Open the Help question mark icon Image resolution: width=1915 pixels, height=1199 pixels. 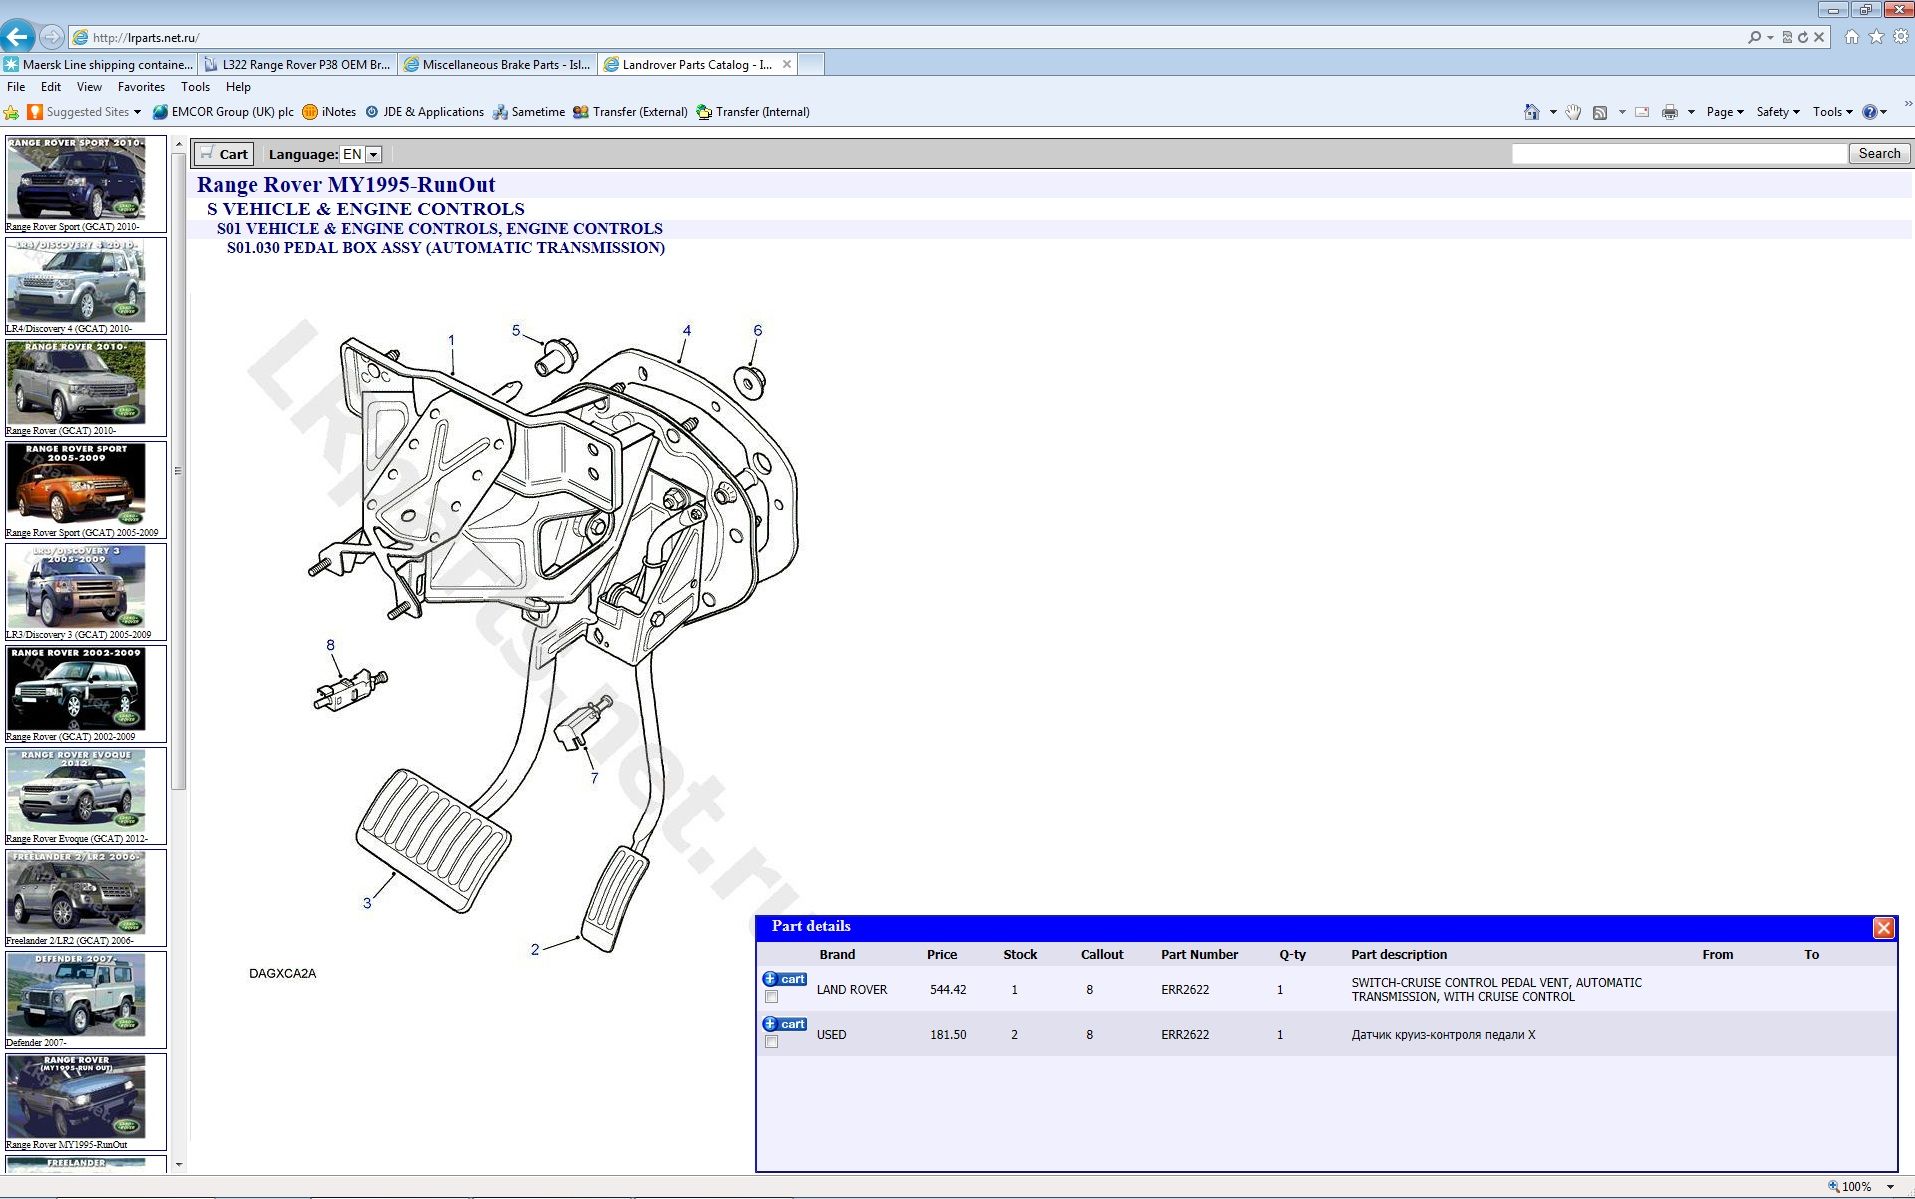[x=1869, y=112]
